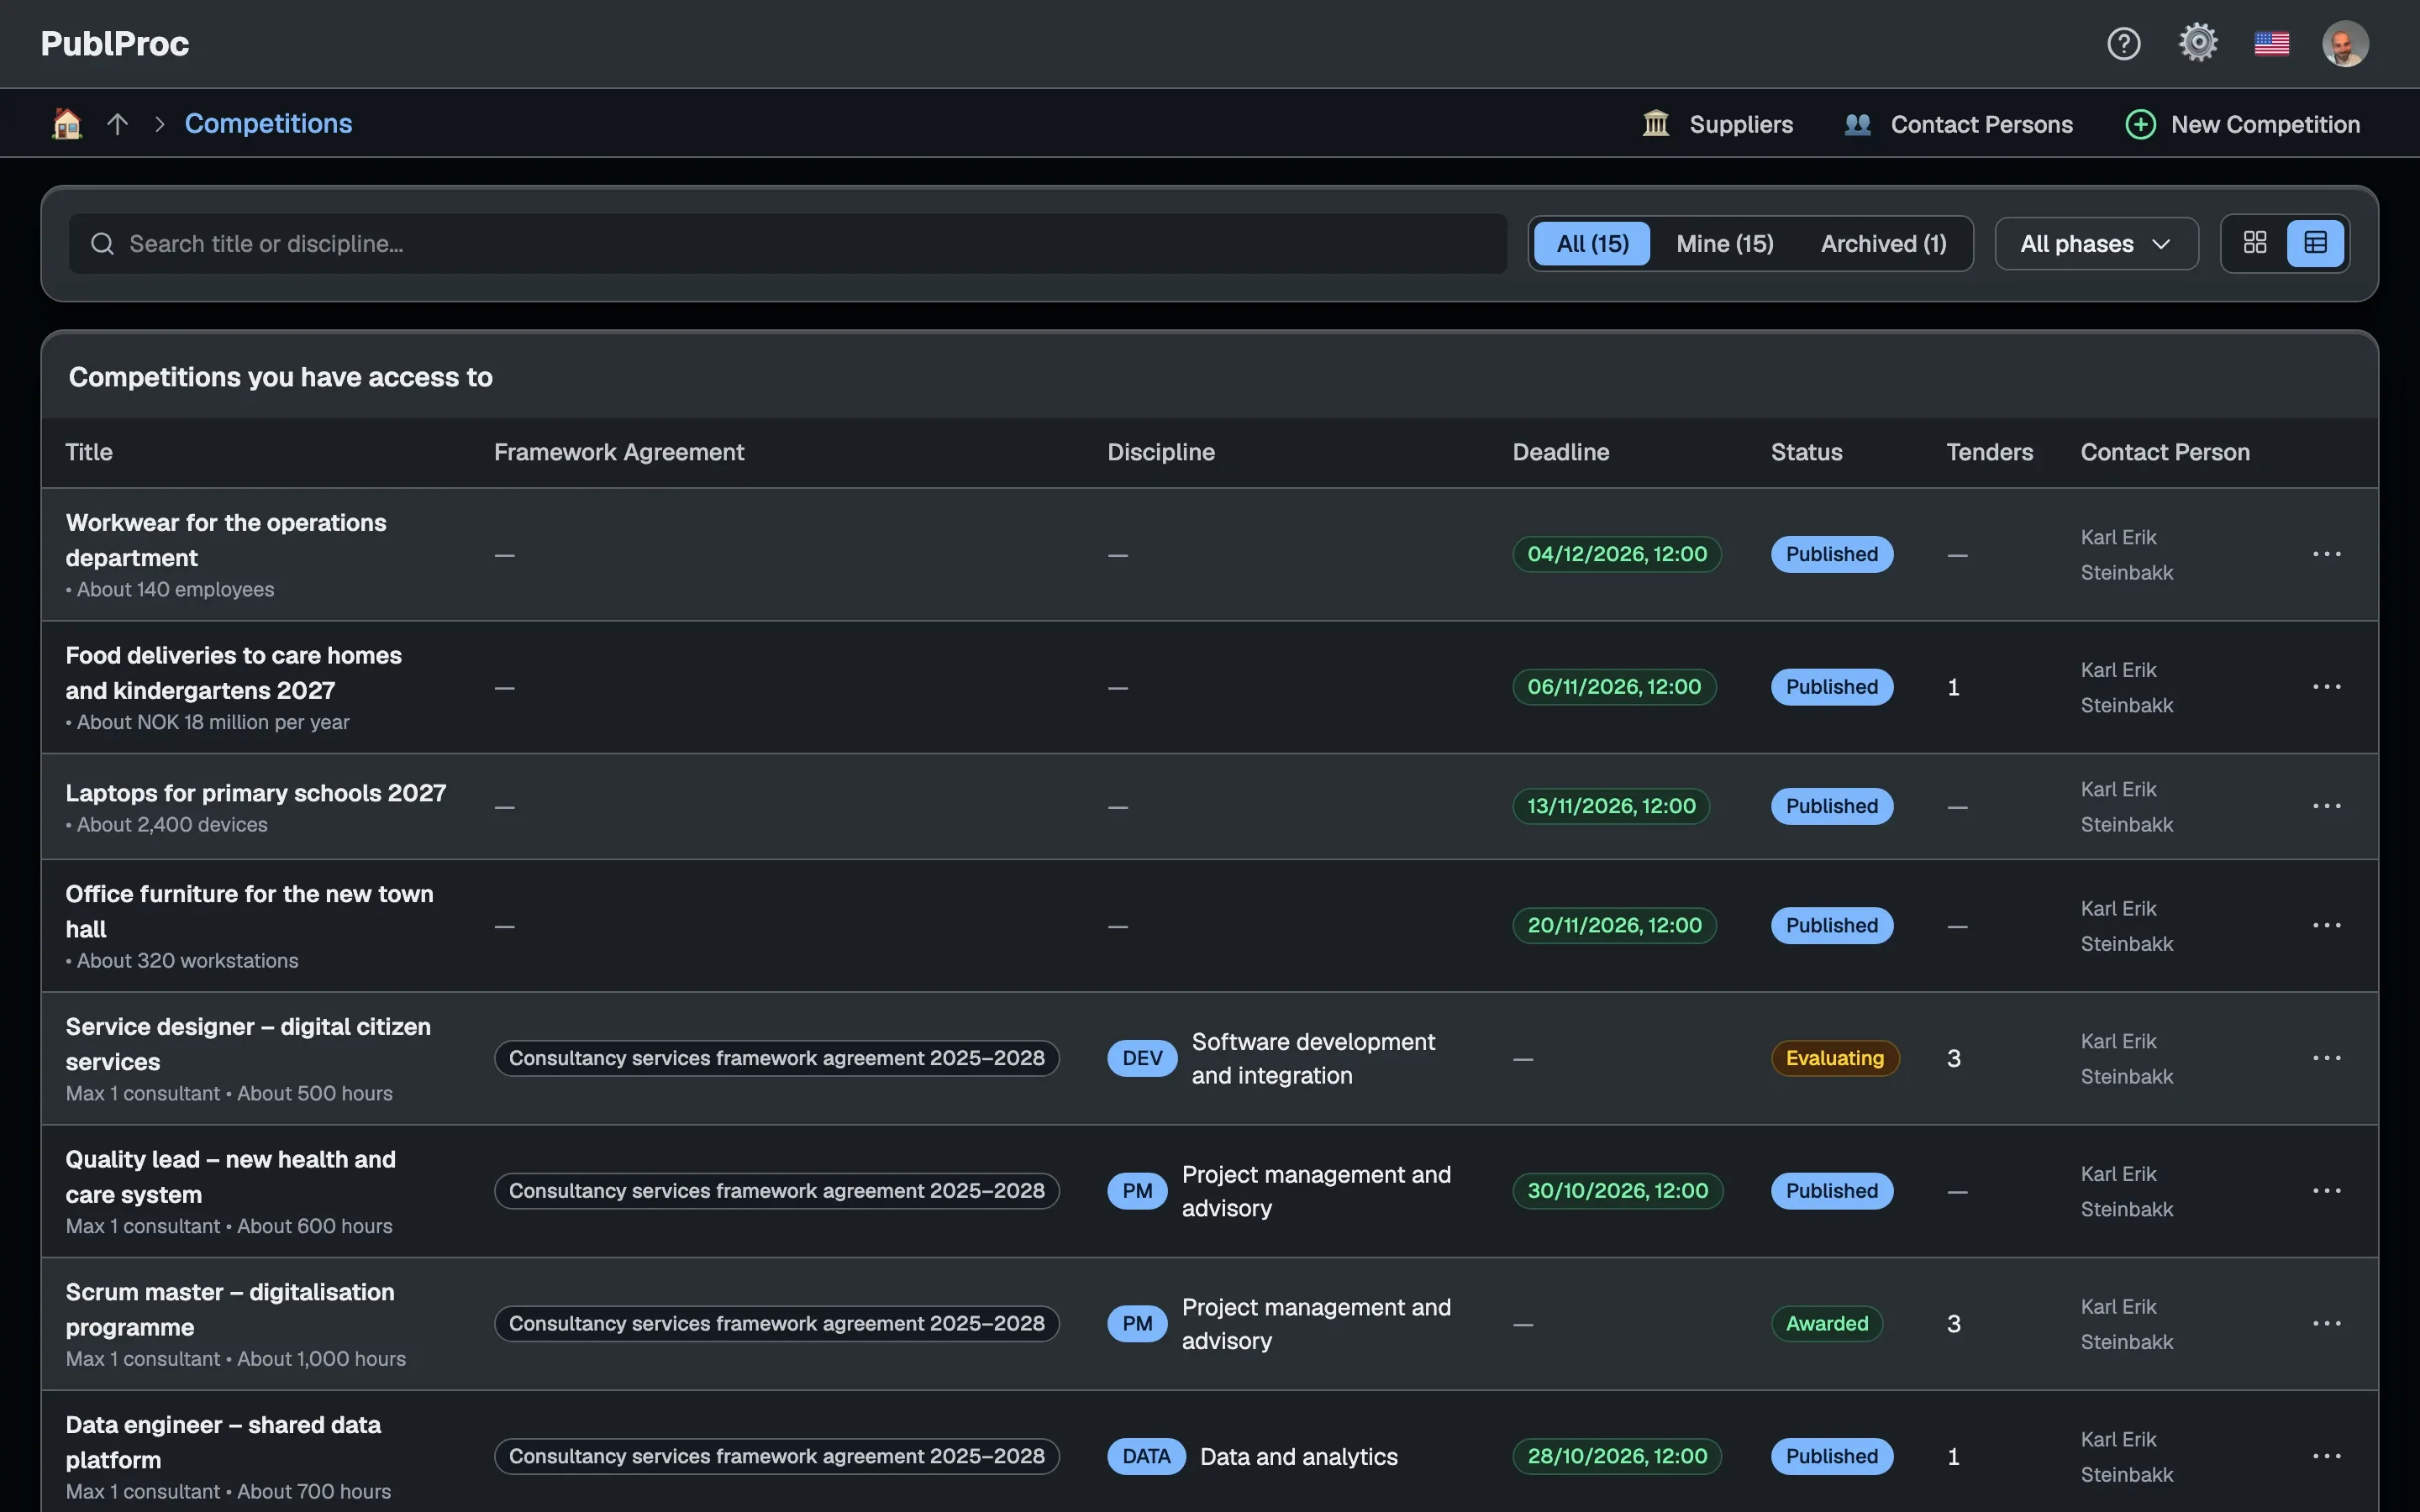This screenshot has height=1512, width=2420.
Task: Click the Evaluating status badge
Action: tap(1834, 1058)
